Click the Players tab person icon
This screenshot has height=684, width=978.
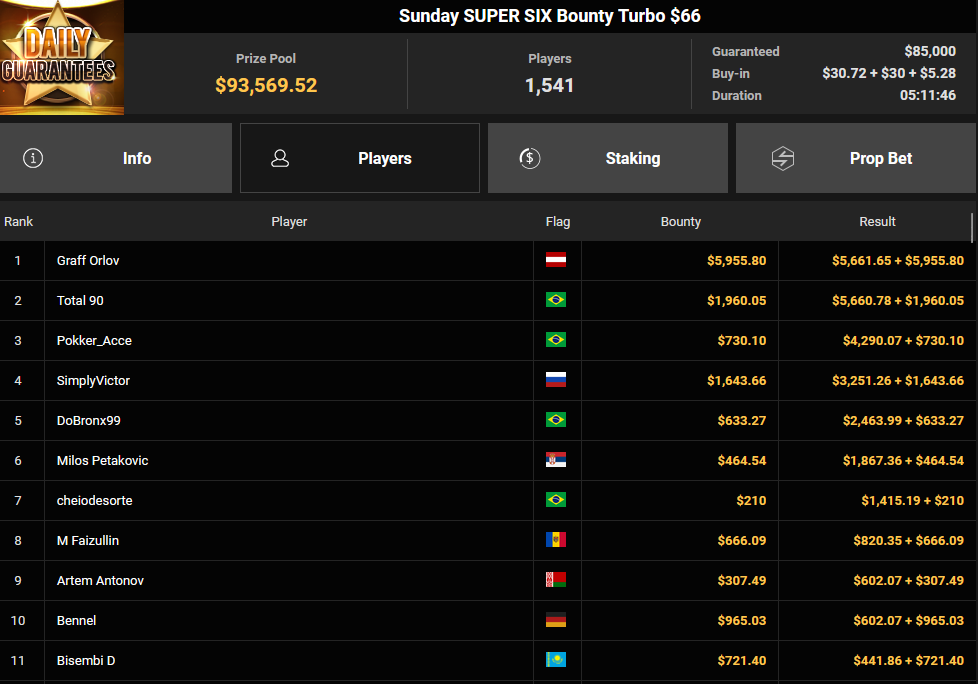click(280, 158)
